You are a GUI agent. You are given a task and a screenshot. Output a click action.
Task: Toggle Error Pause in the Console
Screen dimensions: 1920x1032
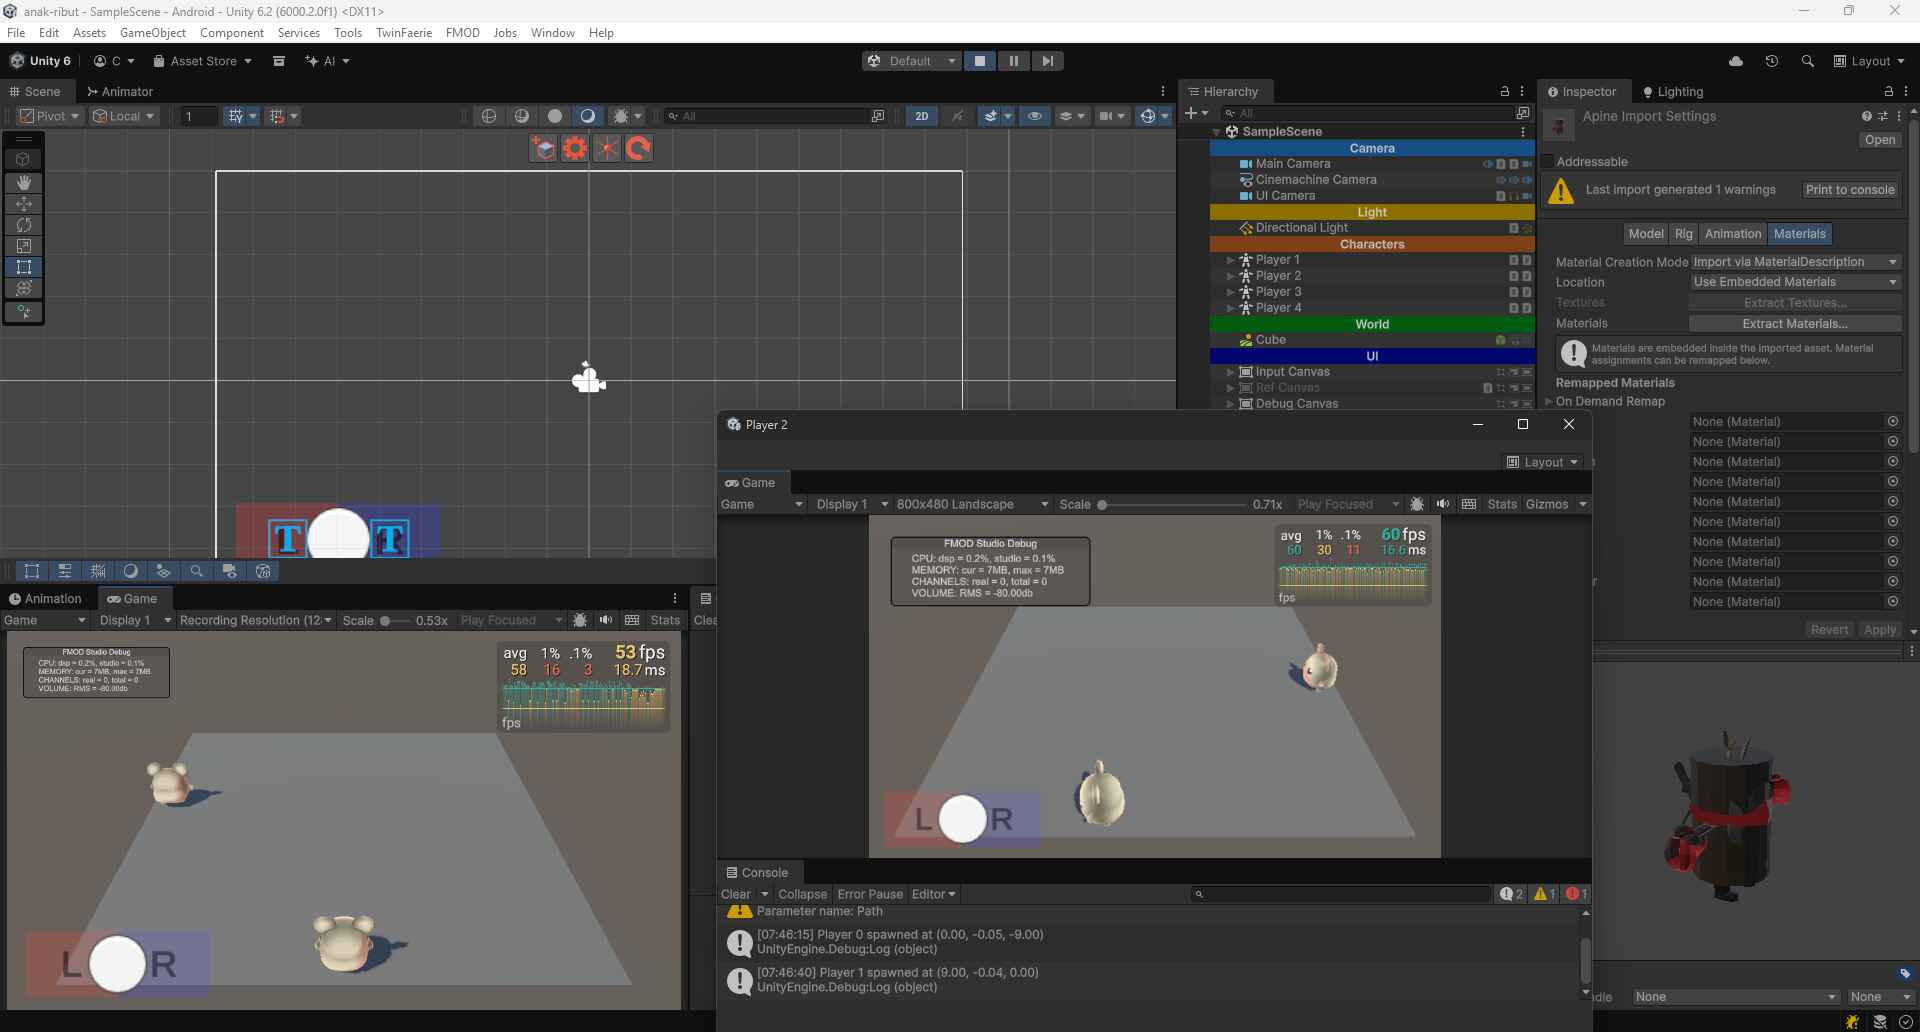coord(870,894)
